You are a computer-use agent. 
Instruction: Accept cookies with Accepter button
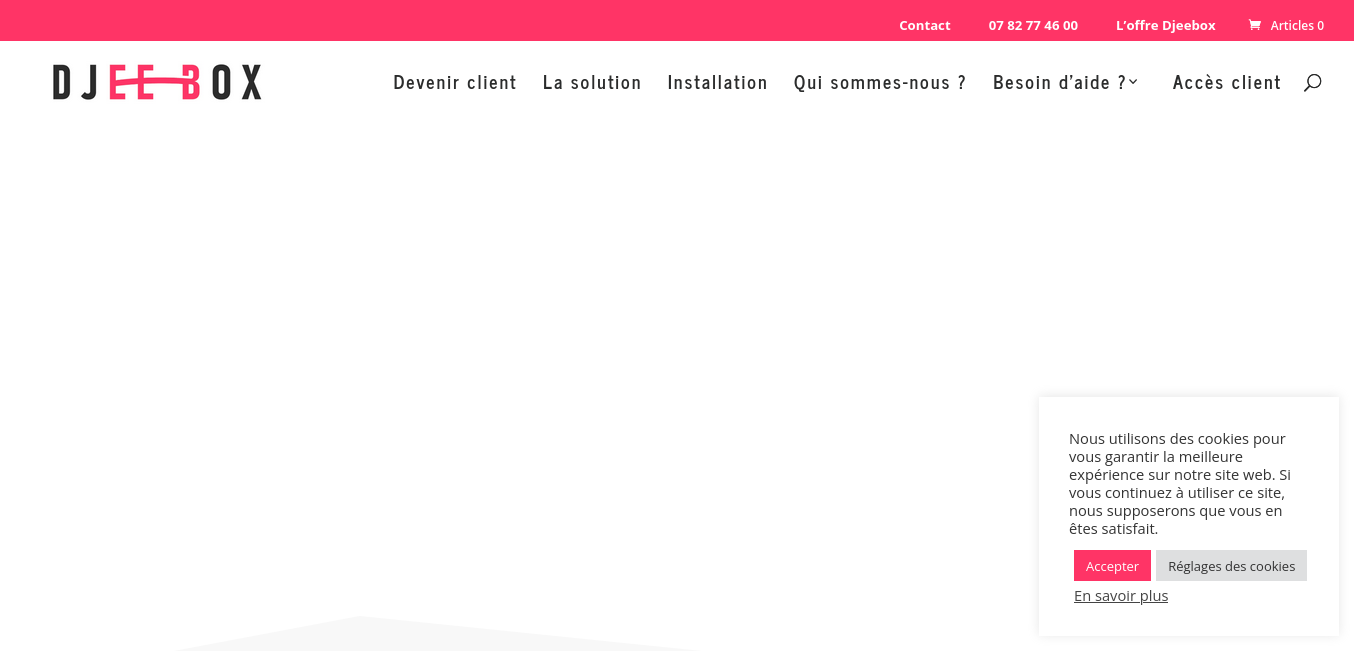pos(1112,566)
